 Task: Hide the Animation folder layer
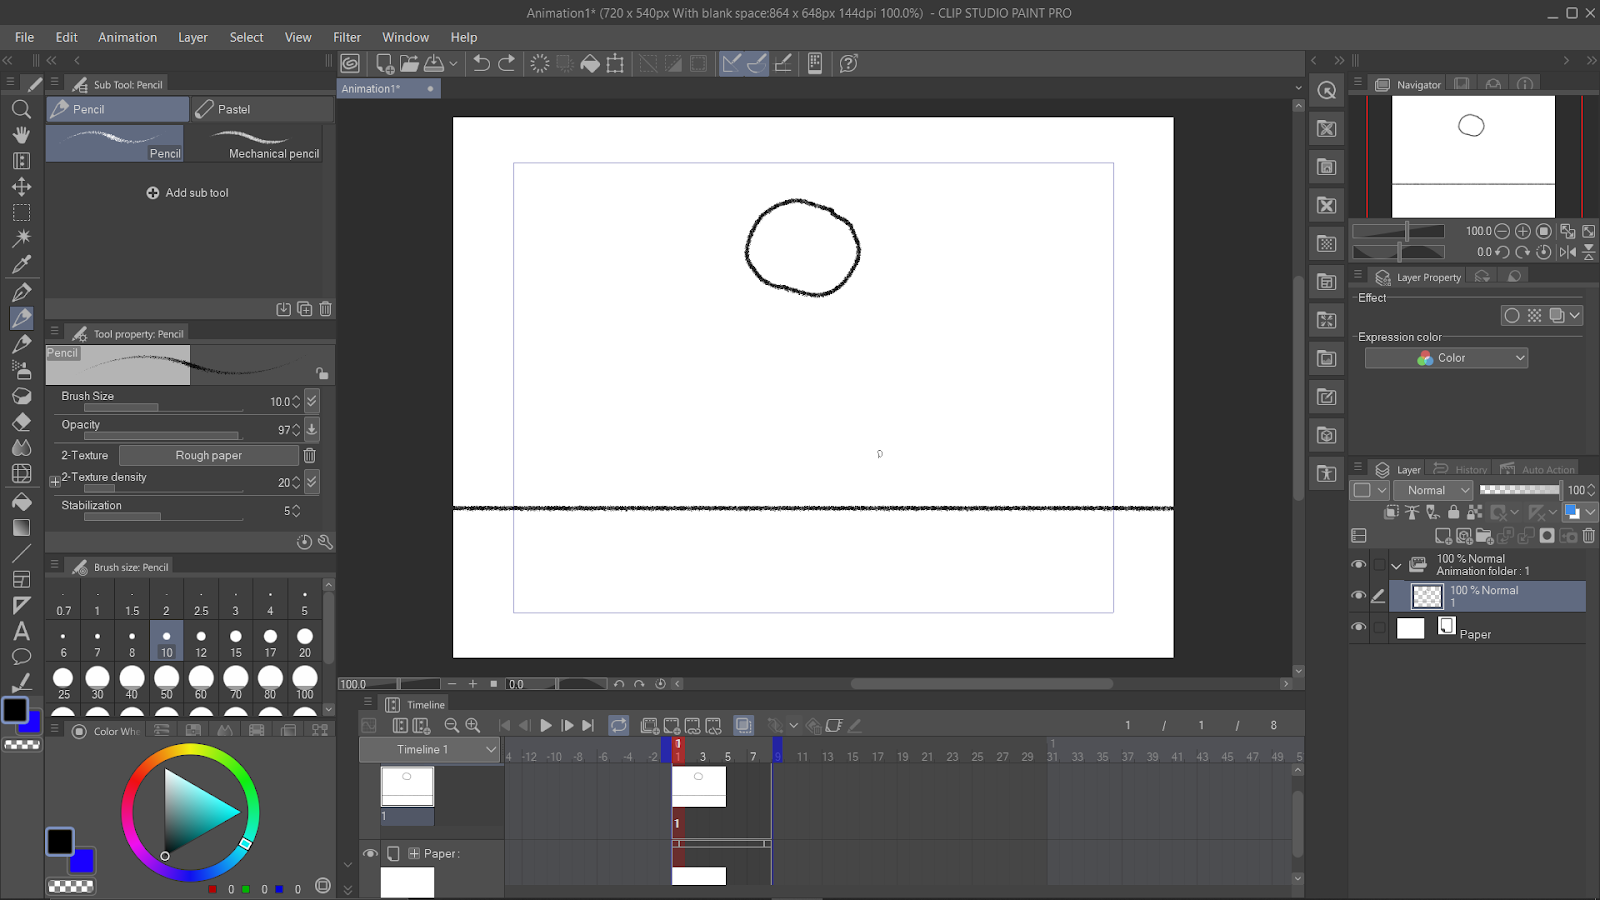(x=1358, y=564)
